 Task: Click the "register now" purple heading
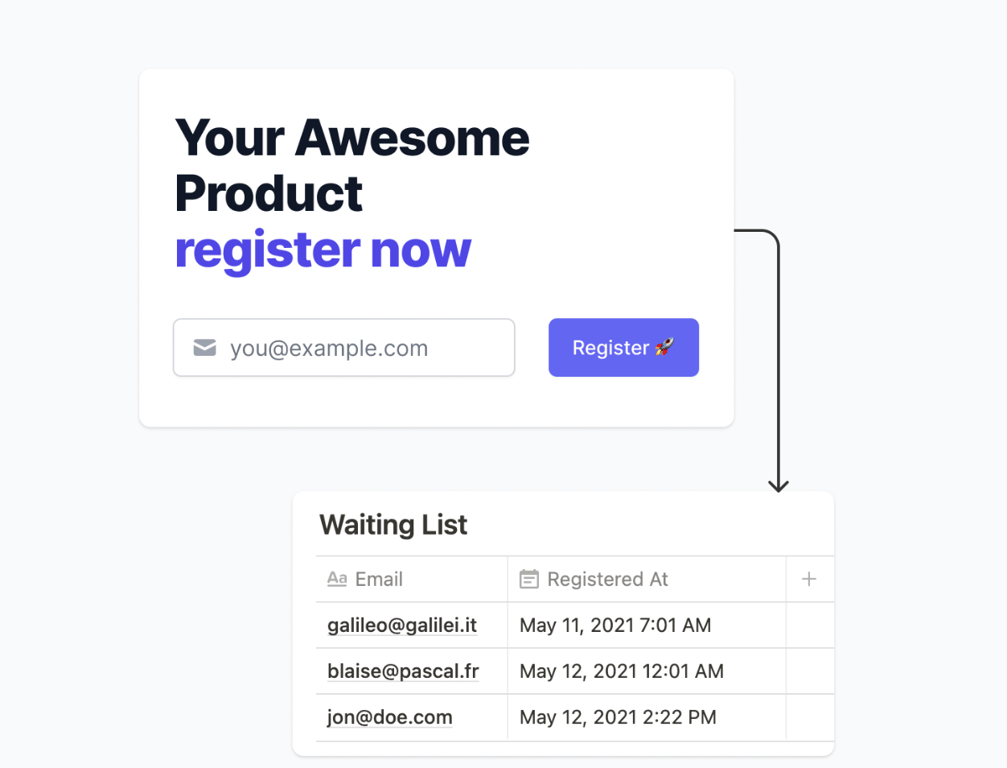[323, 250]
